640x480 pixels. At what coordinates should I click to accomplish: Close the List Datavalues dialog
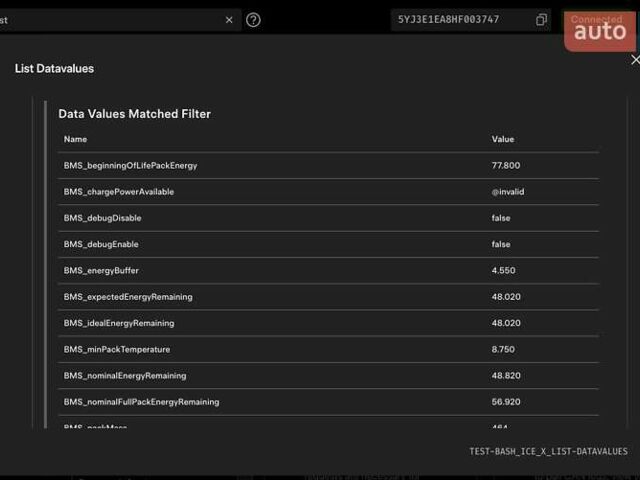pos(634,61)
